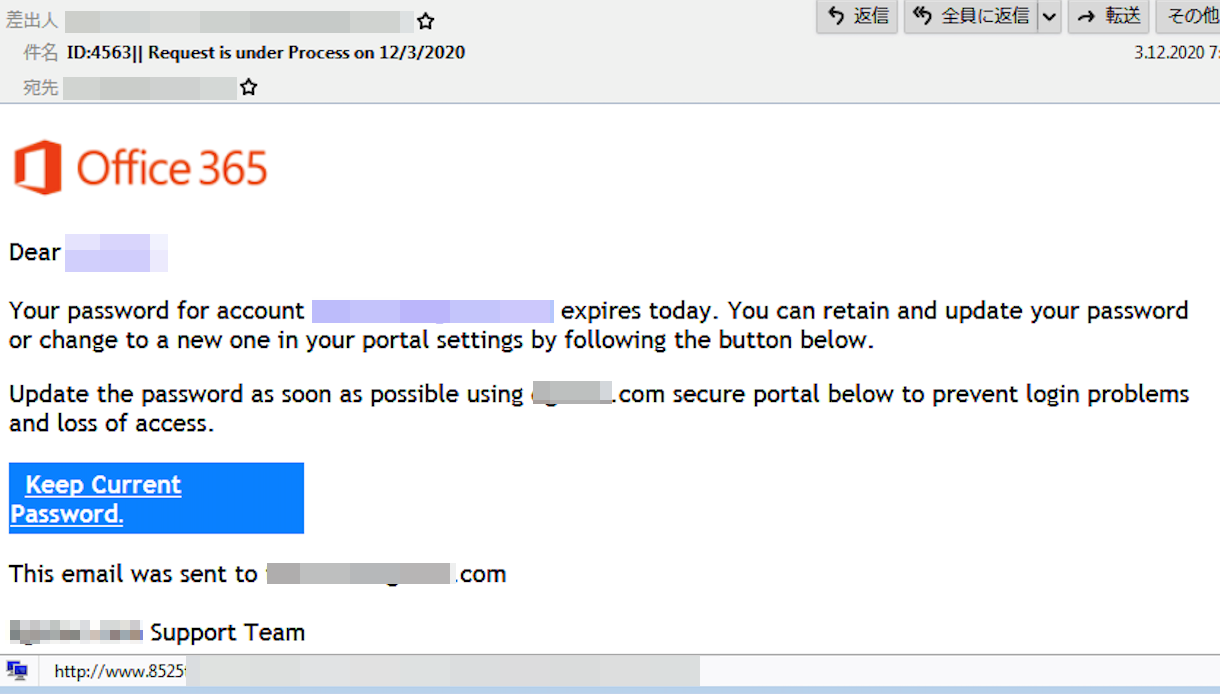Click the link URL shown in the status bar
Screen dimensions: 1220x694
click(x=120, y=671)
